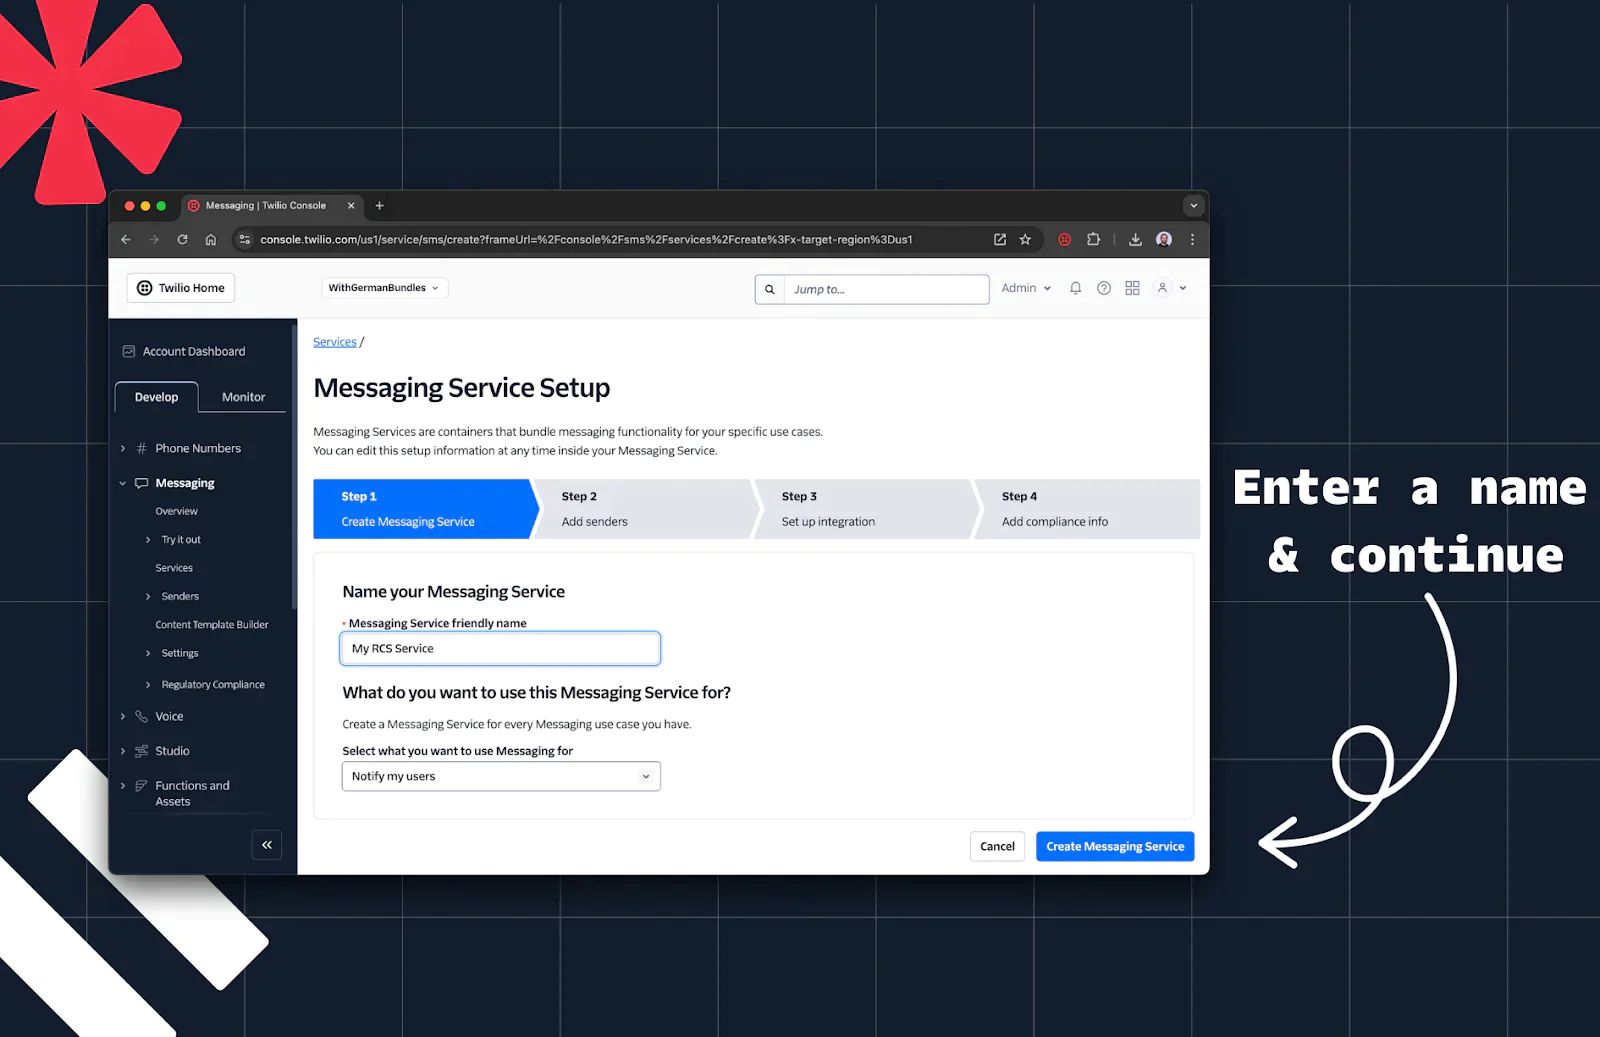Screen dimensions: 1600x1037
Task: Collapse the sidebar with double chevron
Action: pos(267,845)
